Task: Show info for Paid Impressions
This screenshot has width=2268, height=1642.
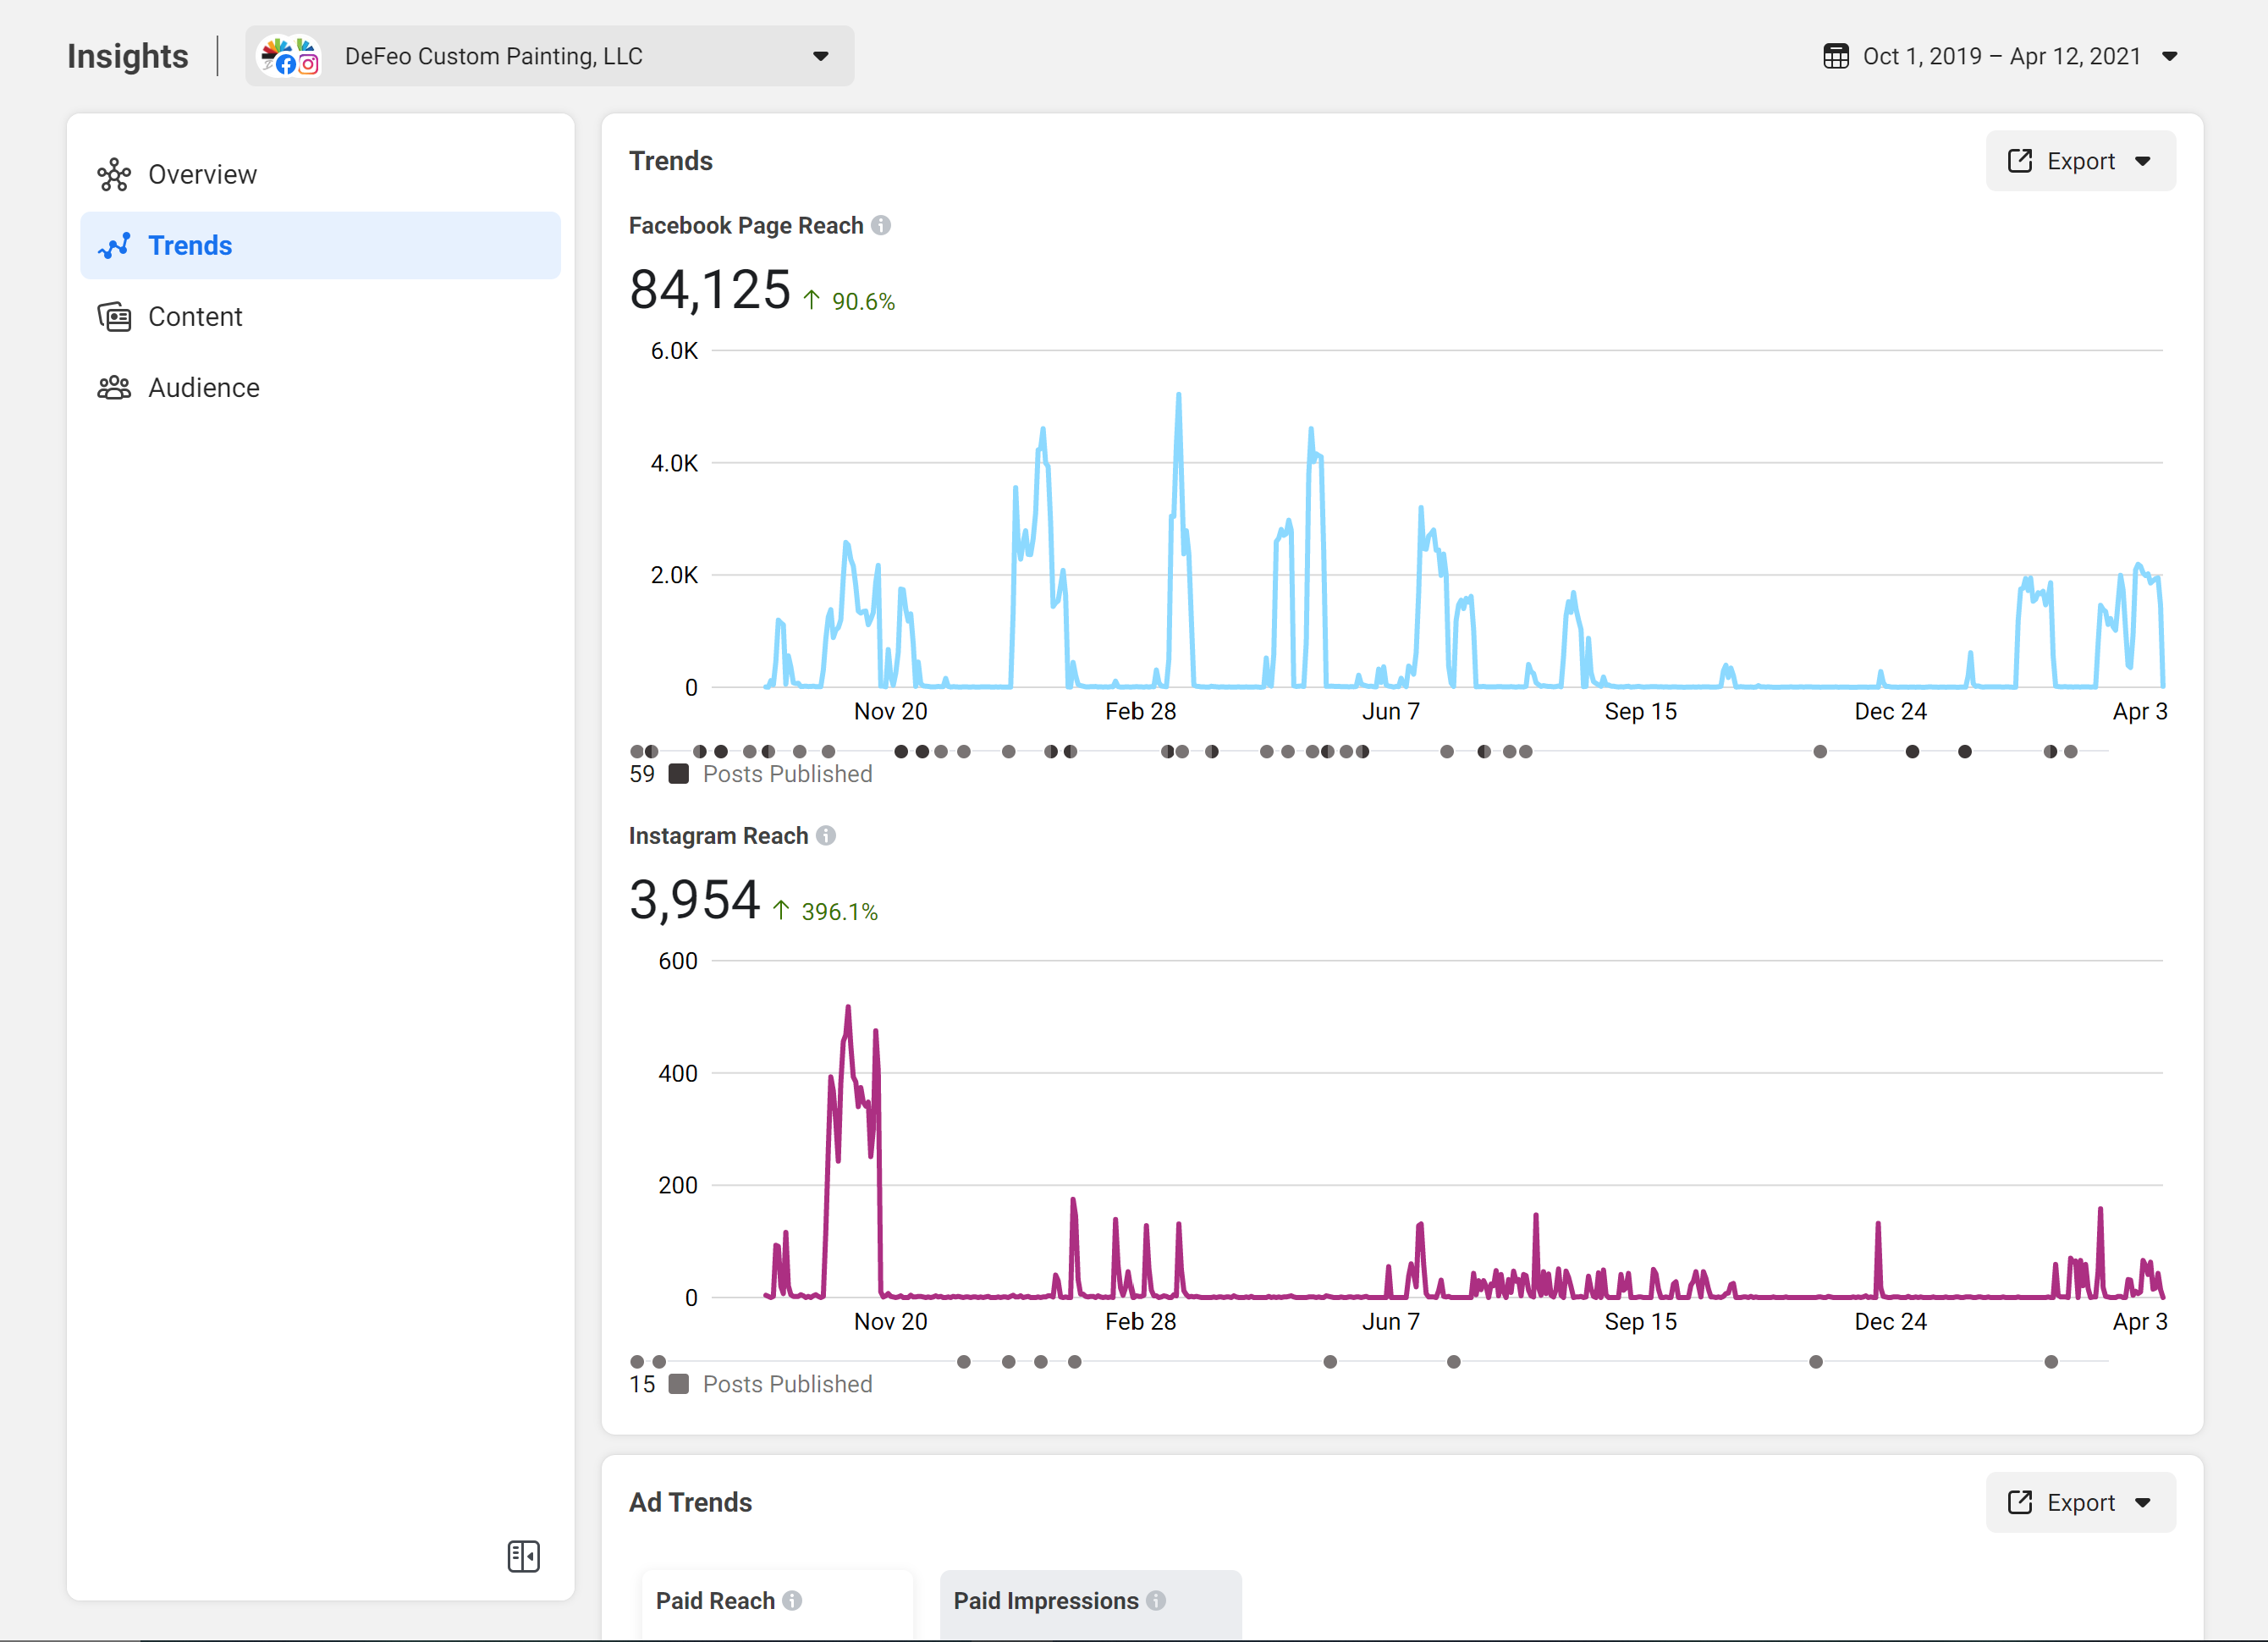Action: point(1156,1601)
